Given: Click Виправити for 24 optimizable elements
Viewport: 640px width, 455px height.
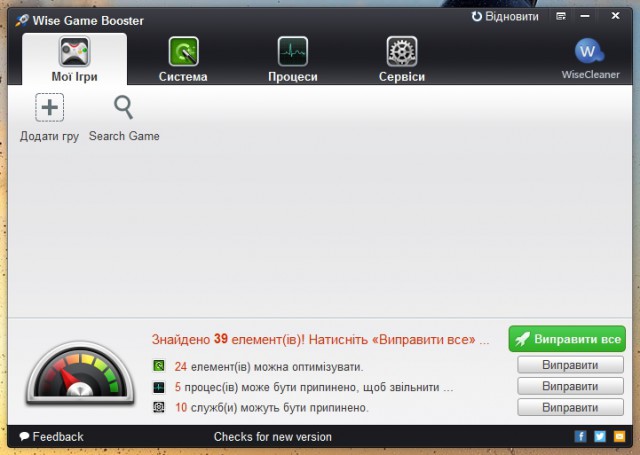Looking at the screenshot, I should [x=570, y=365].
